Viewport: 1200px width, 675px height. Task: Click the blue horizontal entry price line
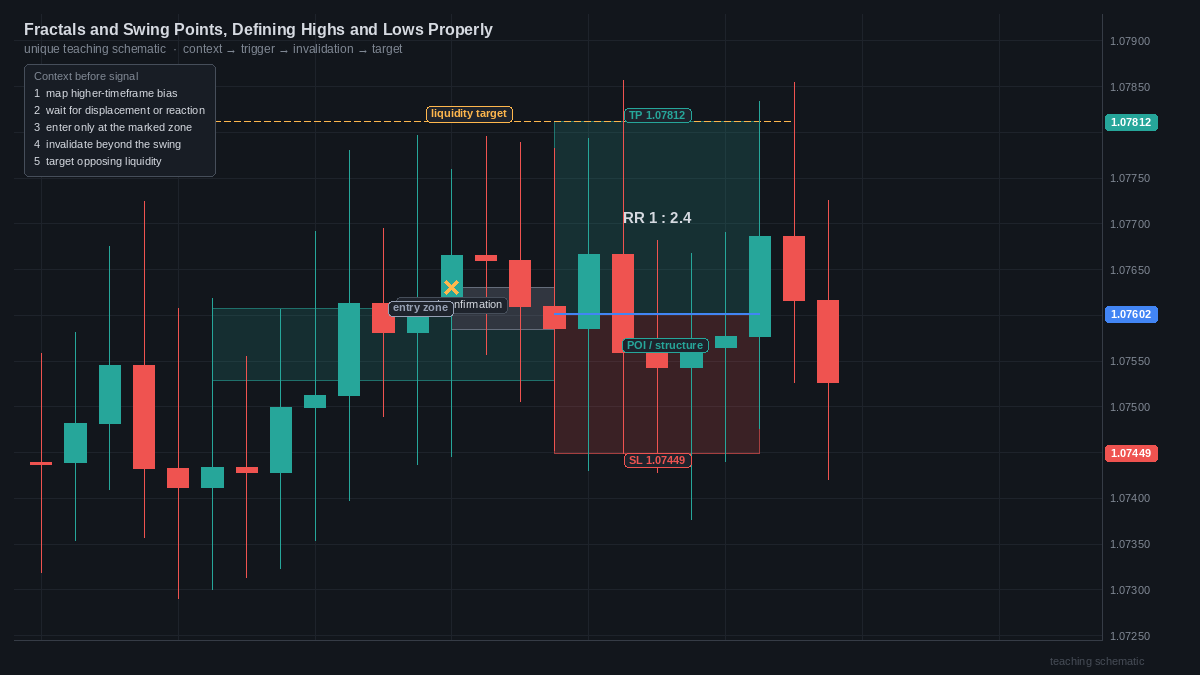[657, 314]
